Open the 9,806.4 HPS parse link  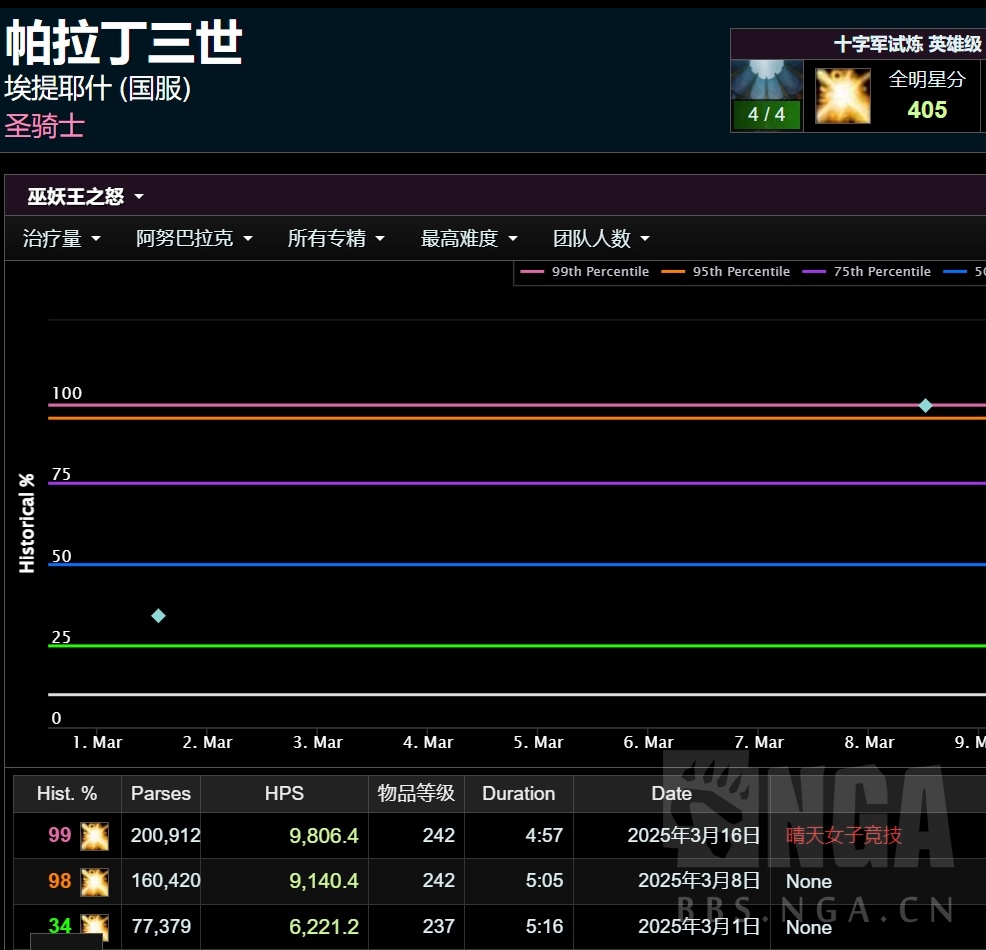(323, 835)
